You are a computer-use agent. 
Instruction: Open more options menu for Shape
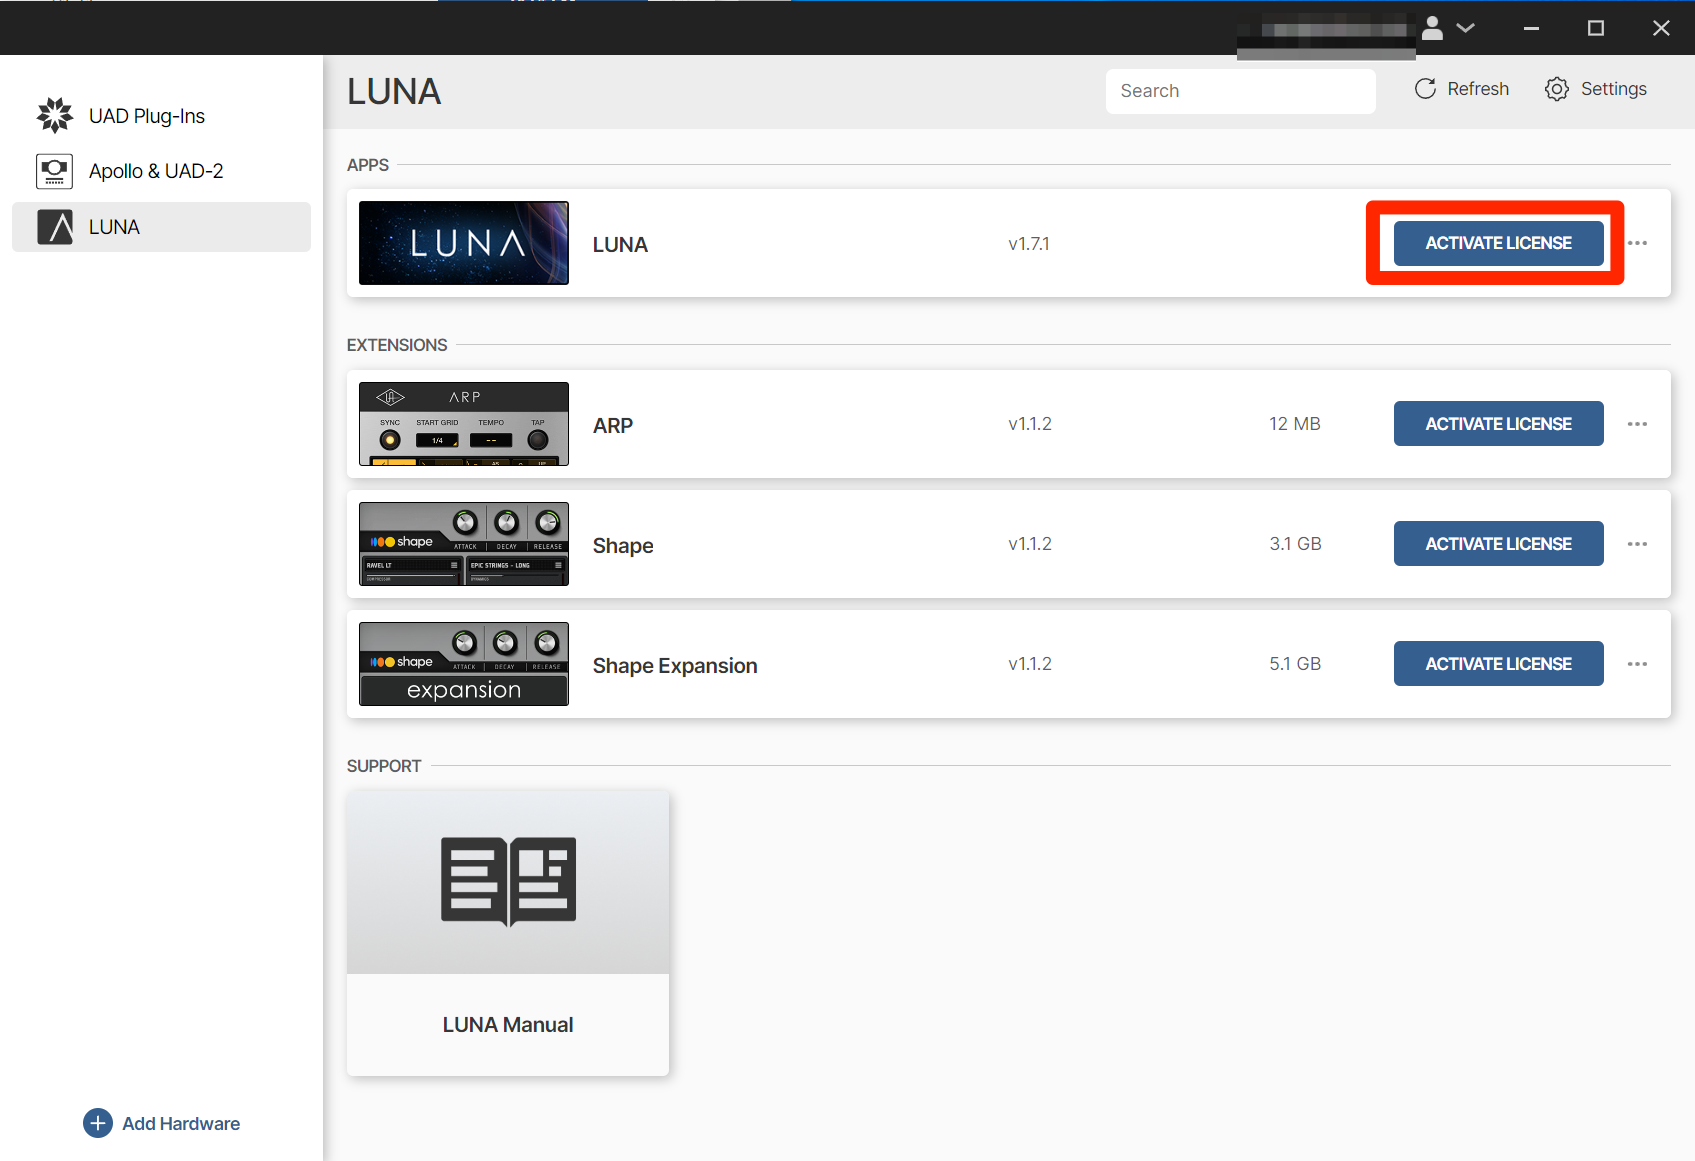(1637, 544)
